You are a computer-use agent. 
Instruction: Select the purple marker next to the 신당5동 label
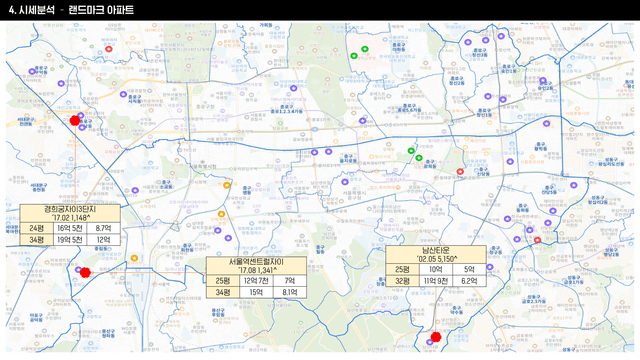[x=573, y=185]
